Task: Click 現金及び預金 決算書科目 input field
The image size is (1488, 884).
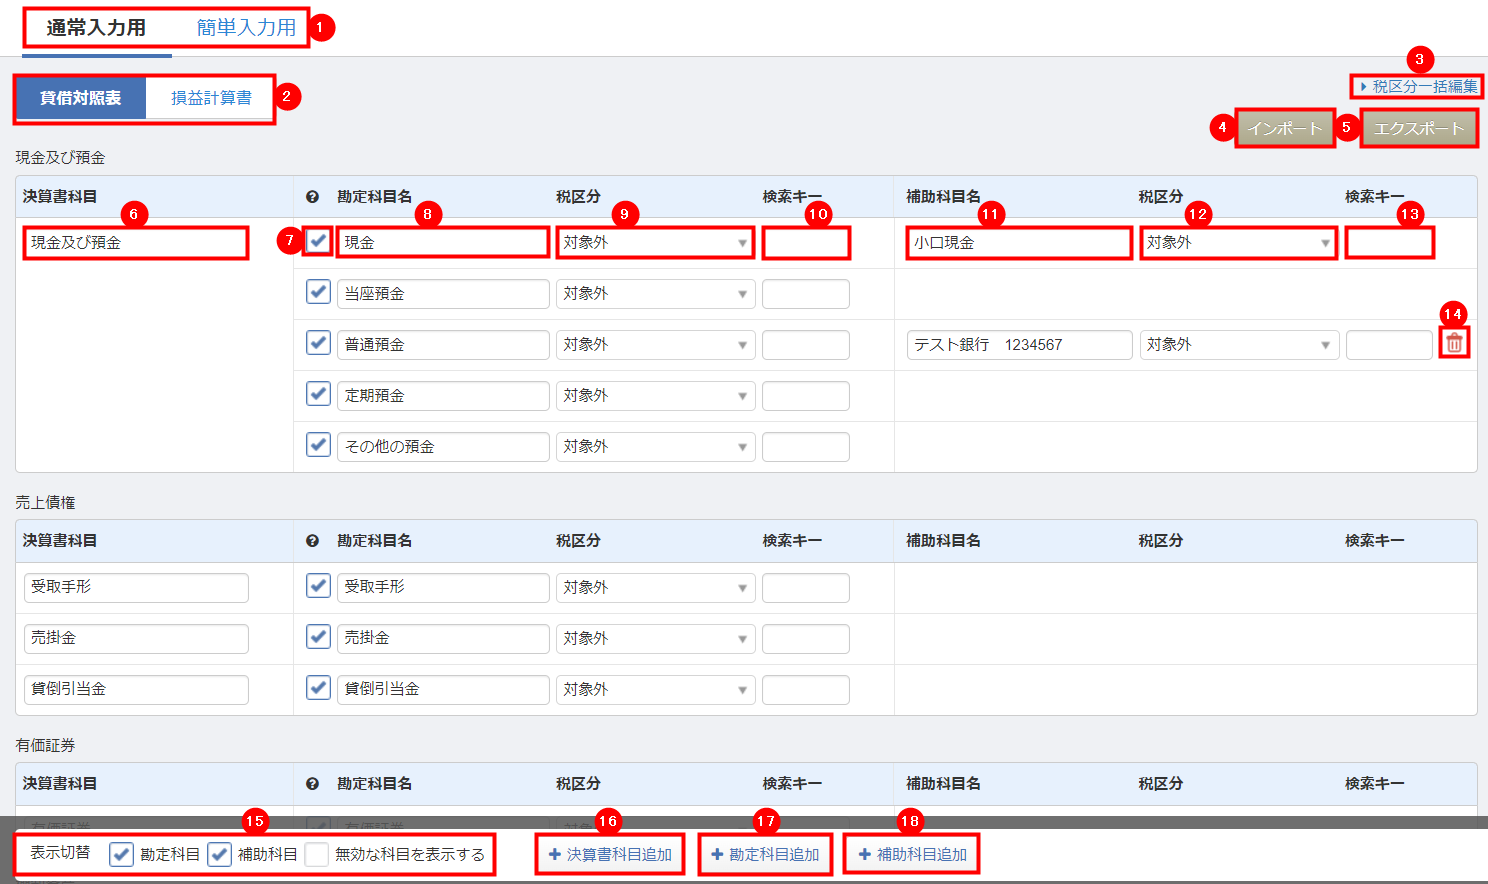Action: point(136,243)
